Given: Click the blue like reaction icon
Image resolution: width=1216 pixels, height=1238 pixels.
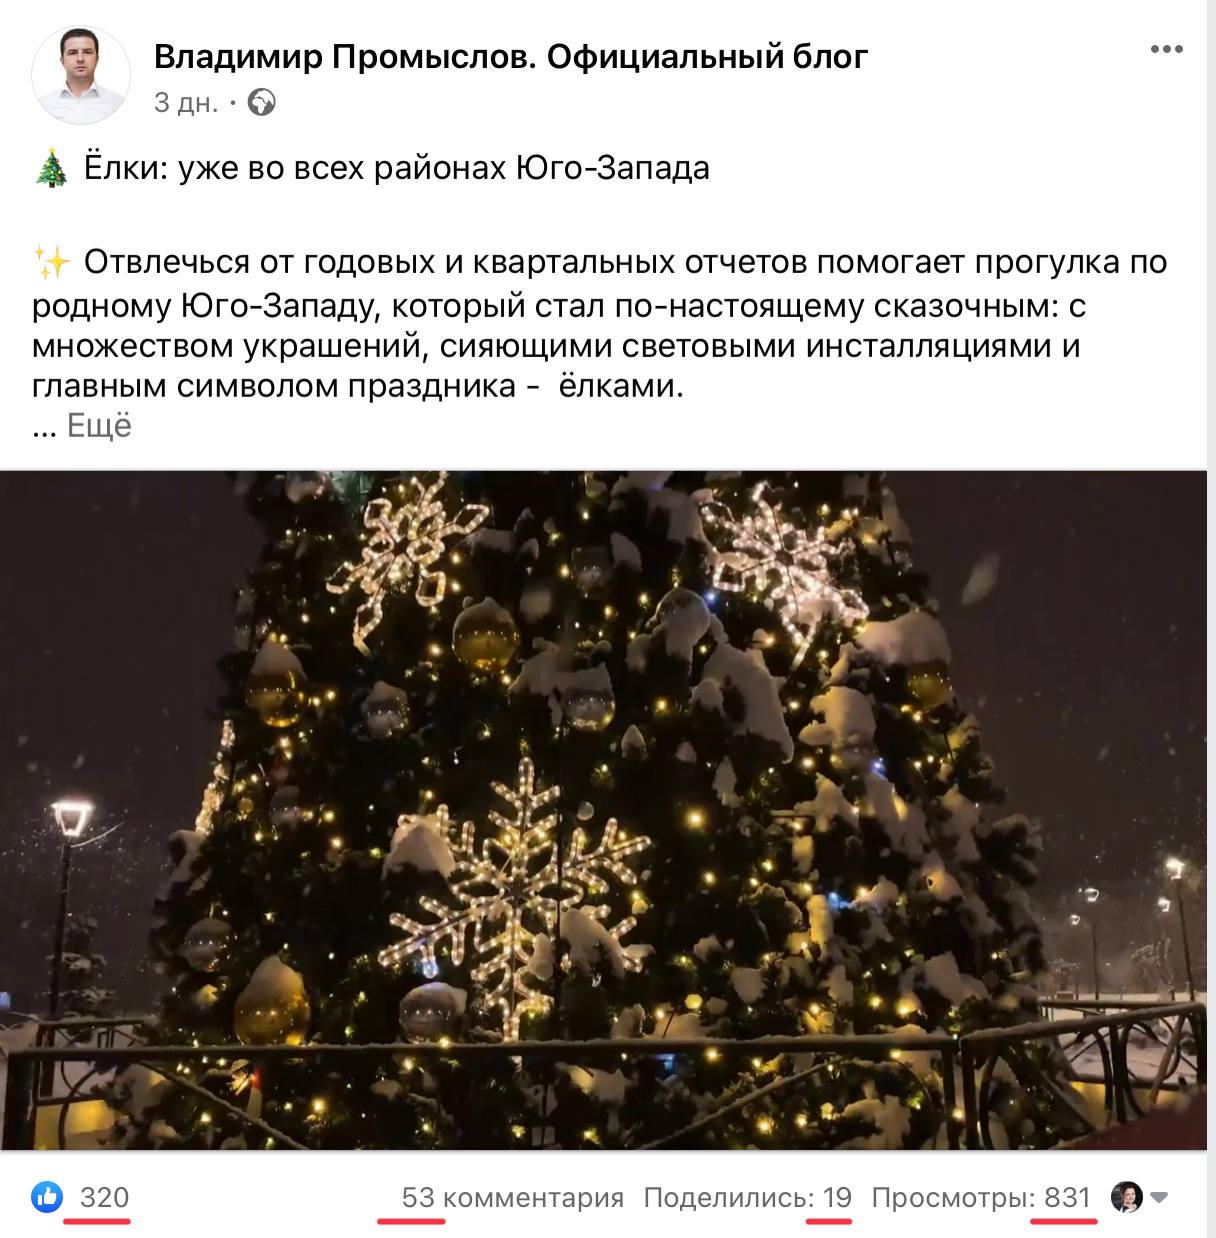Looking at the screenshot, I should (x=47, y=1197).
